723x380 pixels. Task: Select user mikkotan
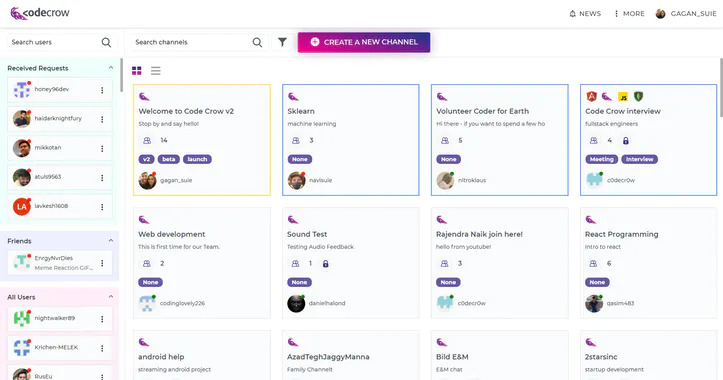point(60,148)
